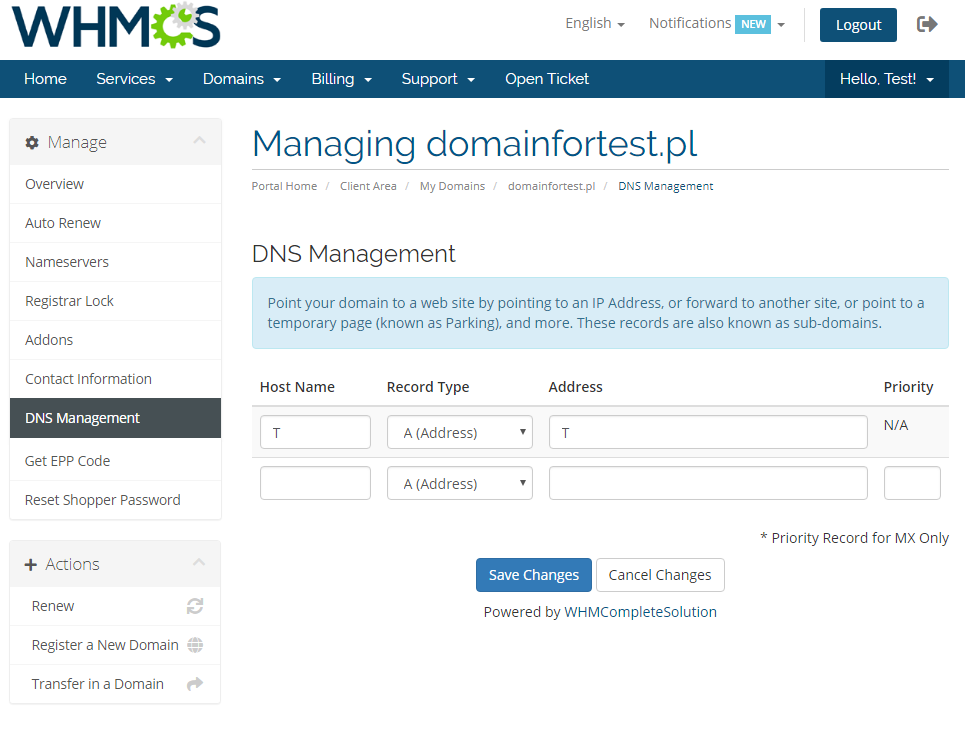Click the N/A priority value
965x743 pixels.
coord(896,425)
